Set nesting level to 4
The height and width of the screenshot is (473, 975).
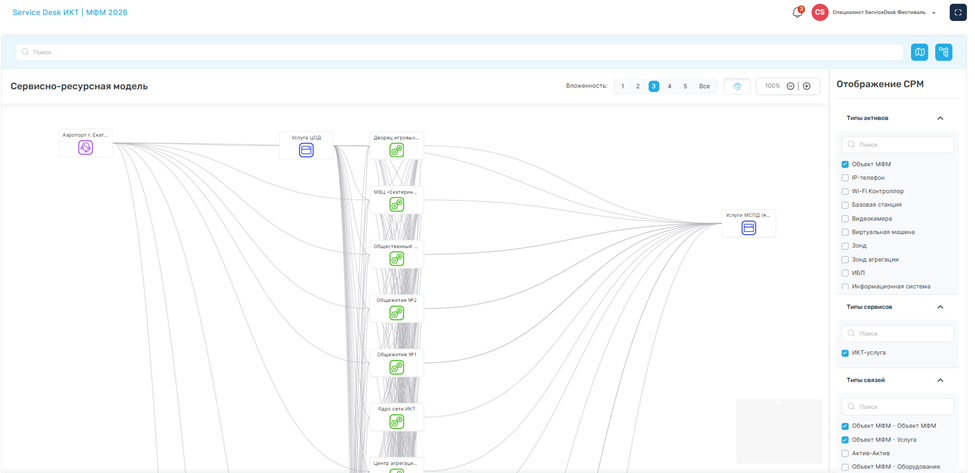pos(669,86)
